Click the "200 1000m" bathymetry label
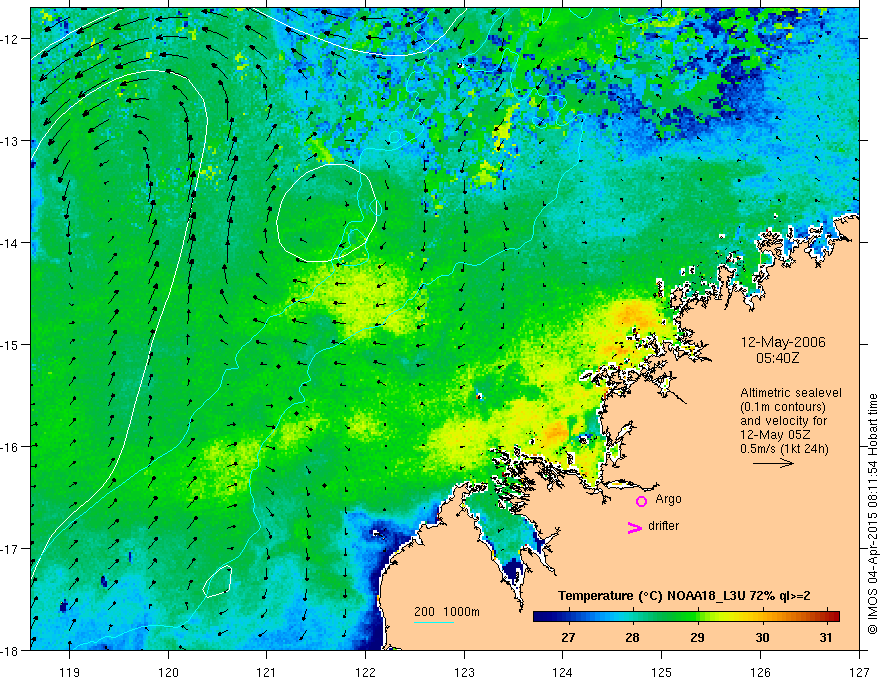The image size is (880, 680). coord(447,612)
